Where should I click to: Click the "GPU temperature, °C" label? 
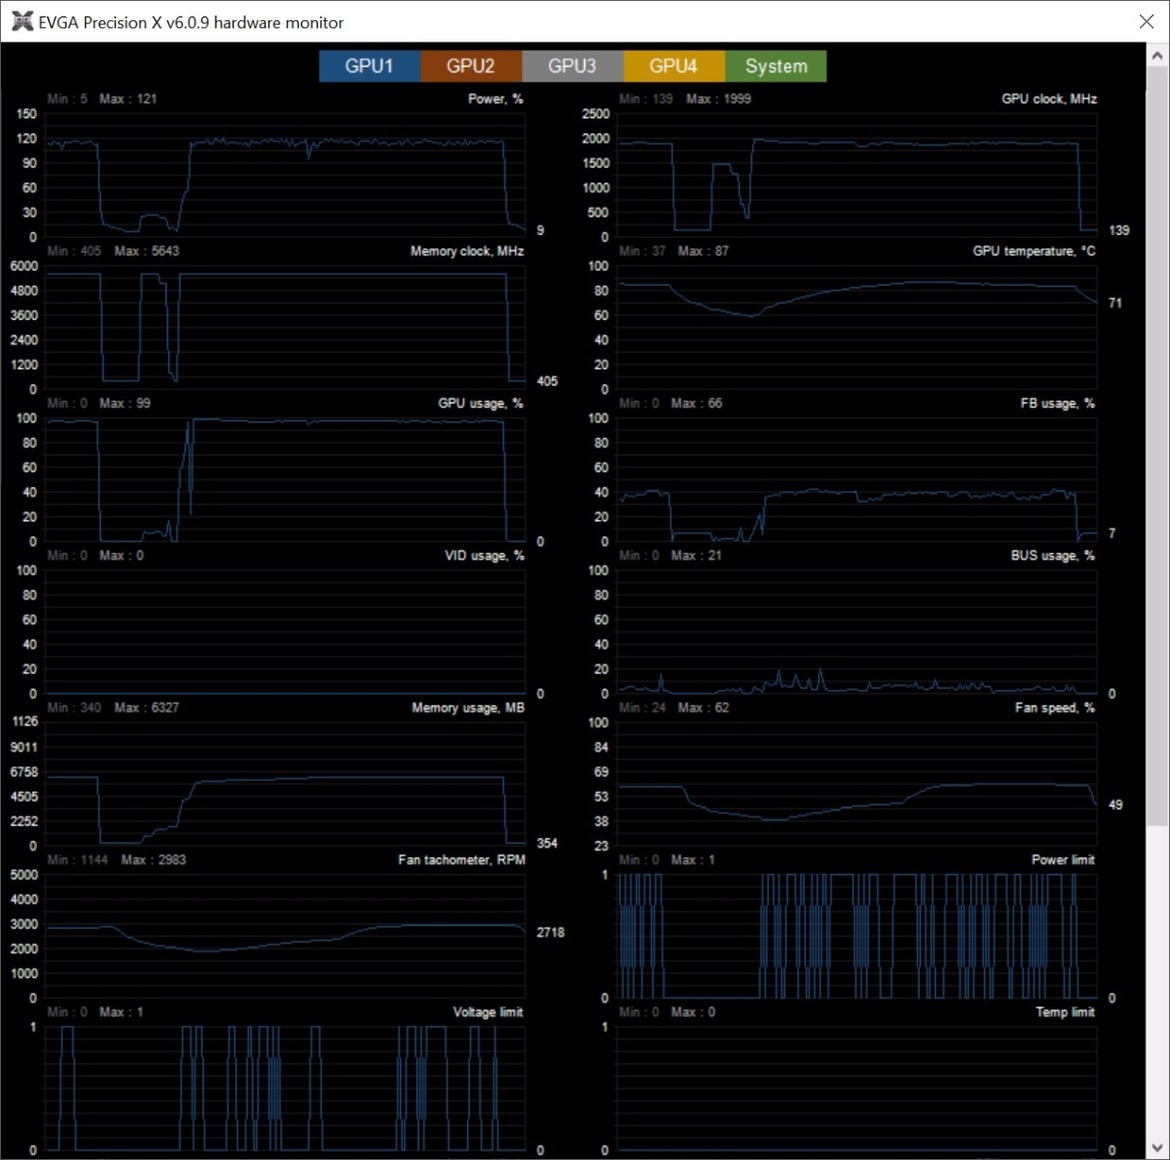[x=1034, y=251]
